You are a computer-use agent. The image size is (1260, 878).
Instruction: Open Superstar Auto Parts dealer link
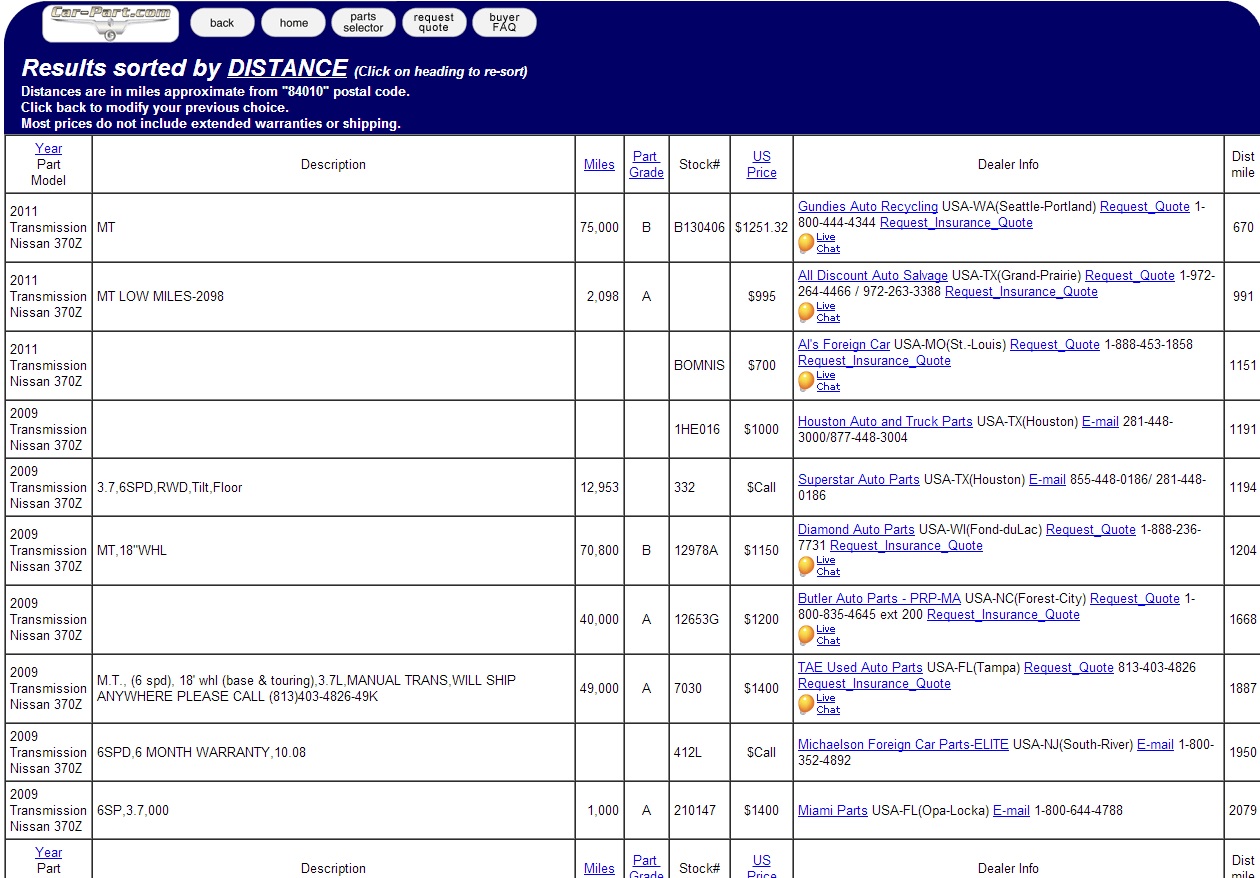(859, 480)
